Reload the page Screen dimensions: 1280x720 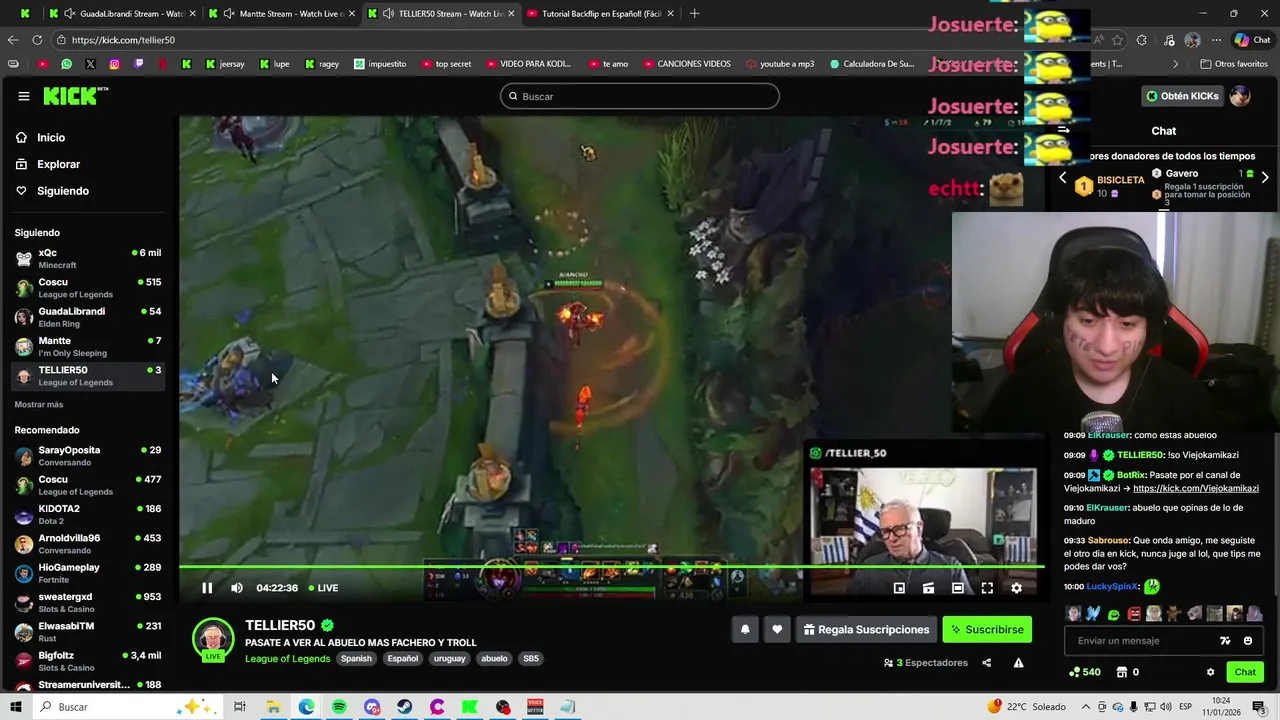37,40
